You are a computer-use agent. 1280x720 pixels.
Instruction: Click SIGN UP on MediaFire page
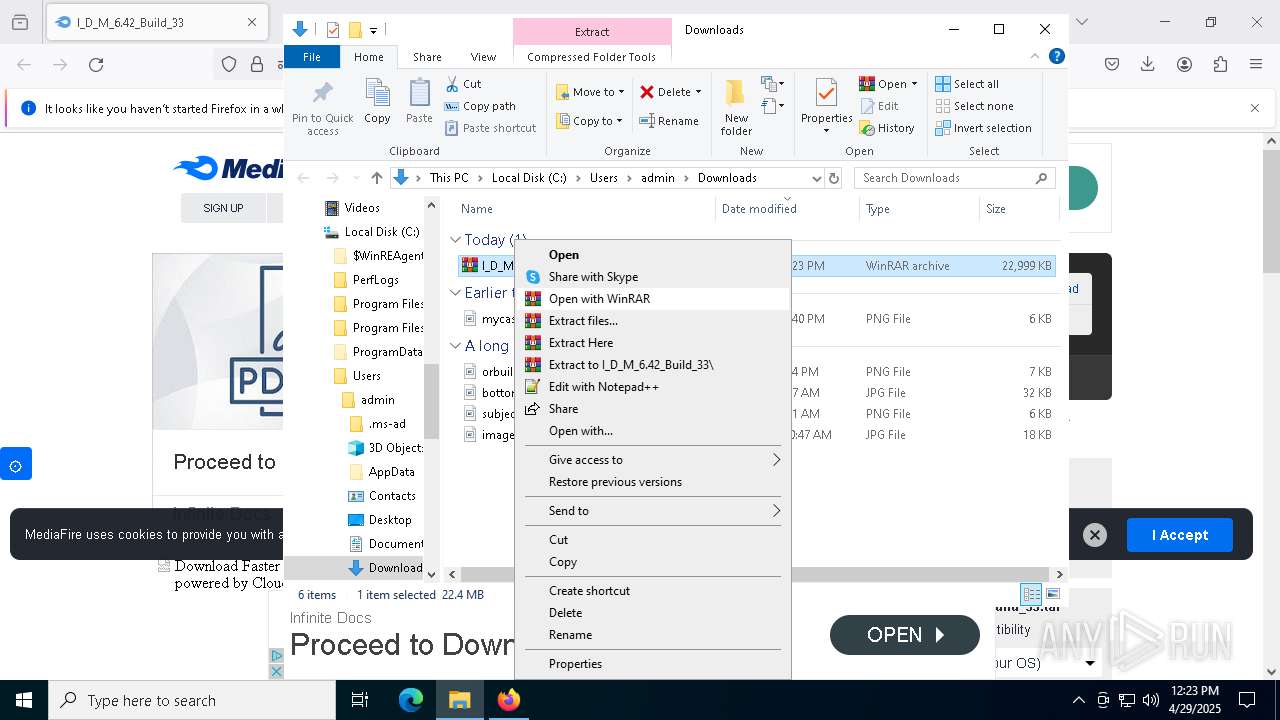(x=223, y=208)
